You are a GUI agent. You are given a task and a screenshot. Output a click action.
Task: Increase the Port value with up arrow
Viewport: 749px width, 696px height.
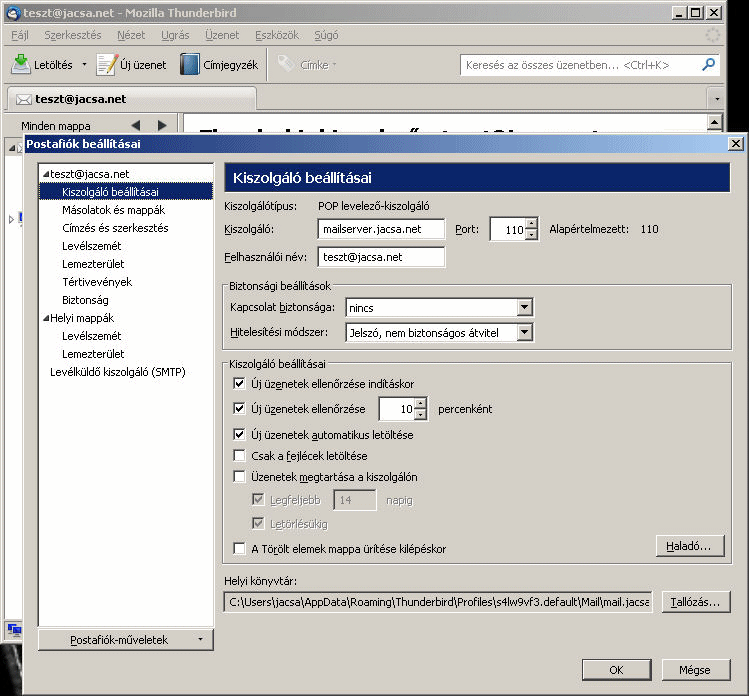531,224
